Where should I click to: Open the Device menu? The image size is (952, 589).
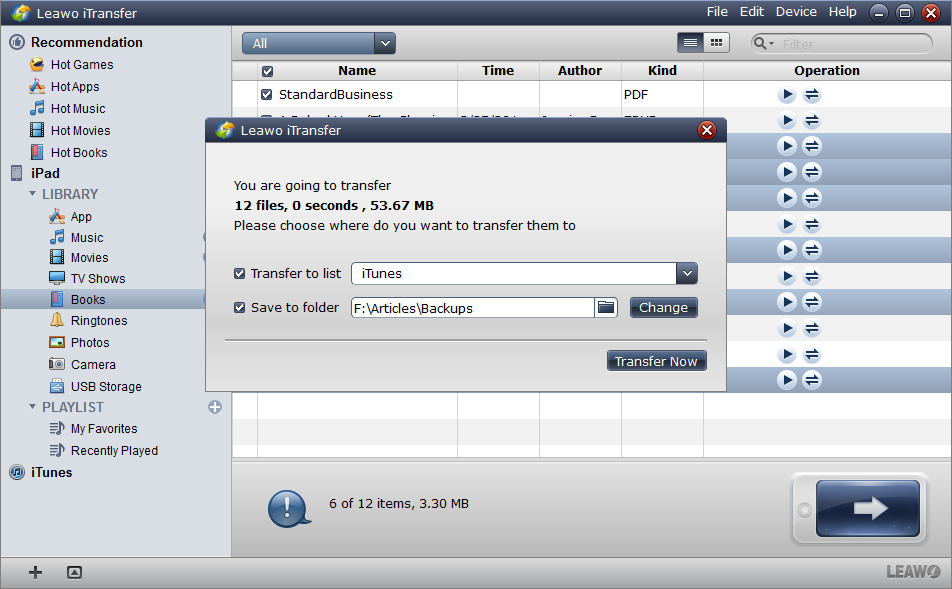(x=796, y=12)
